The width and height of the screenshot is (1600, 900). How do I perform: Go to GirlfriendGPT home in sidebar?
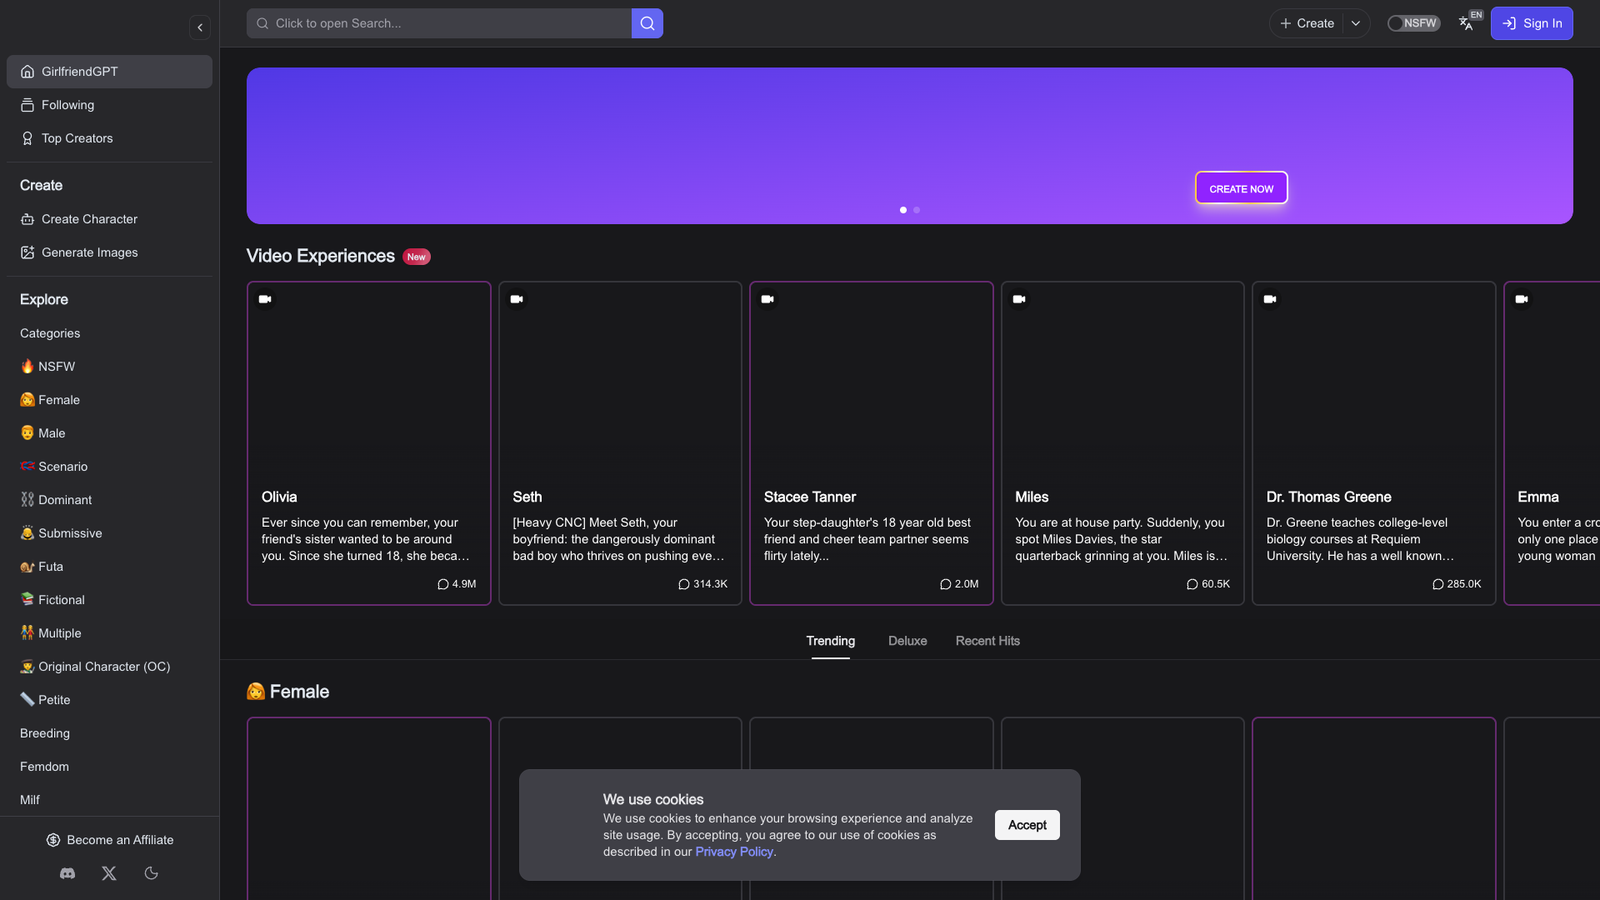(x=110, y=71)
